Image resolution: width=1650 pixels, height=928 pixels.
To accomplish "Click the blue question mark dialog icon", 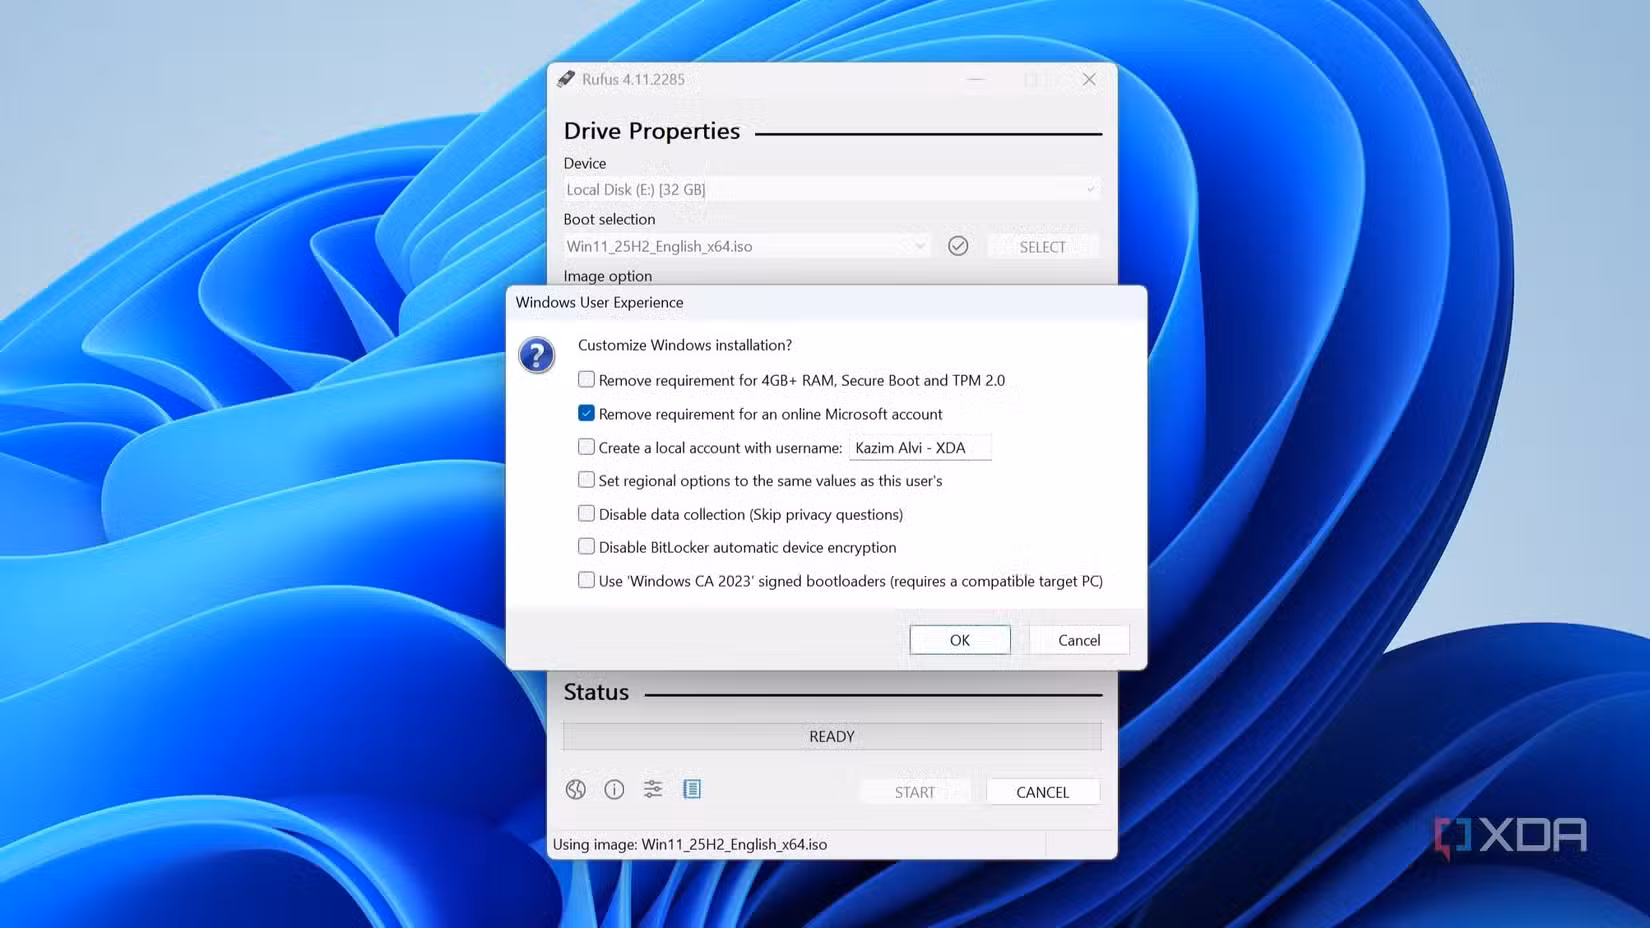I will click(537, 355).
